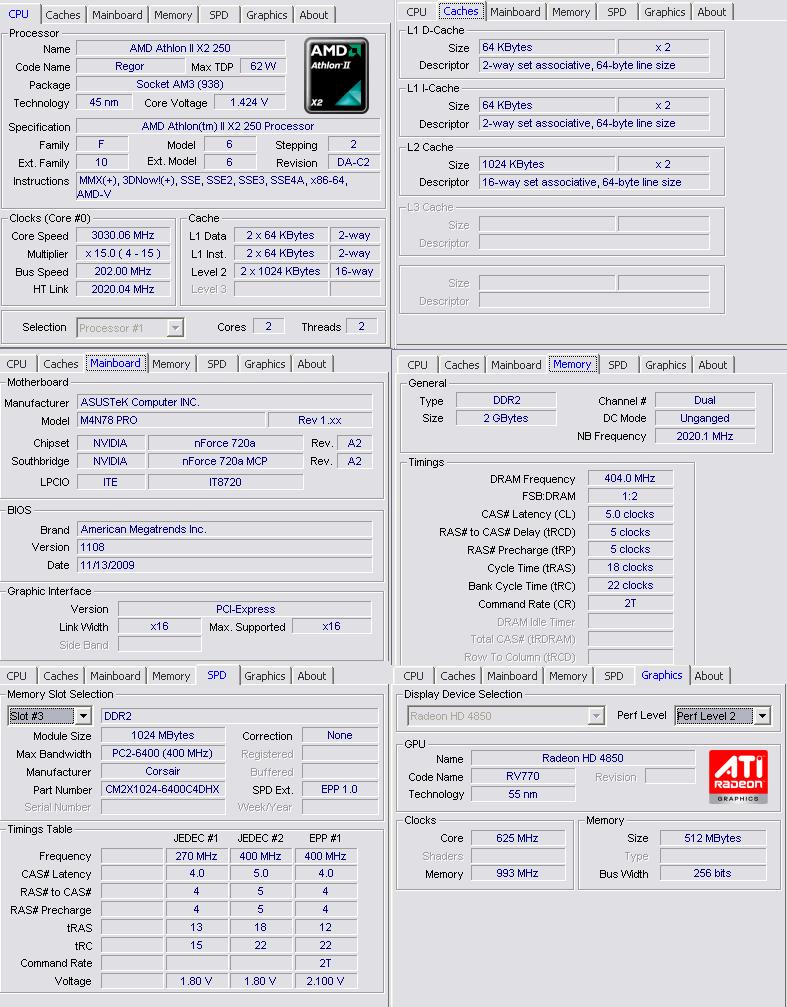The width and height of the screenshot is (787, 1007).
Task: Click the Package field Socket AM3 (938)
Action: coord(181,84)
